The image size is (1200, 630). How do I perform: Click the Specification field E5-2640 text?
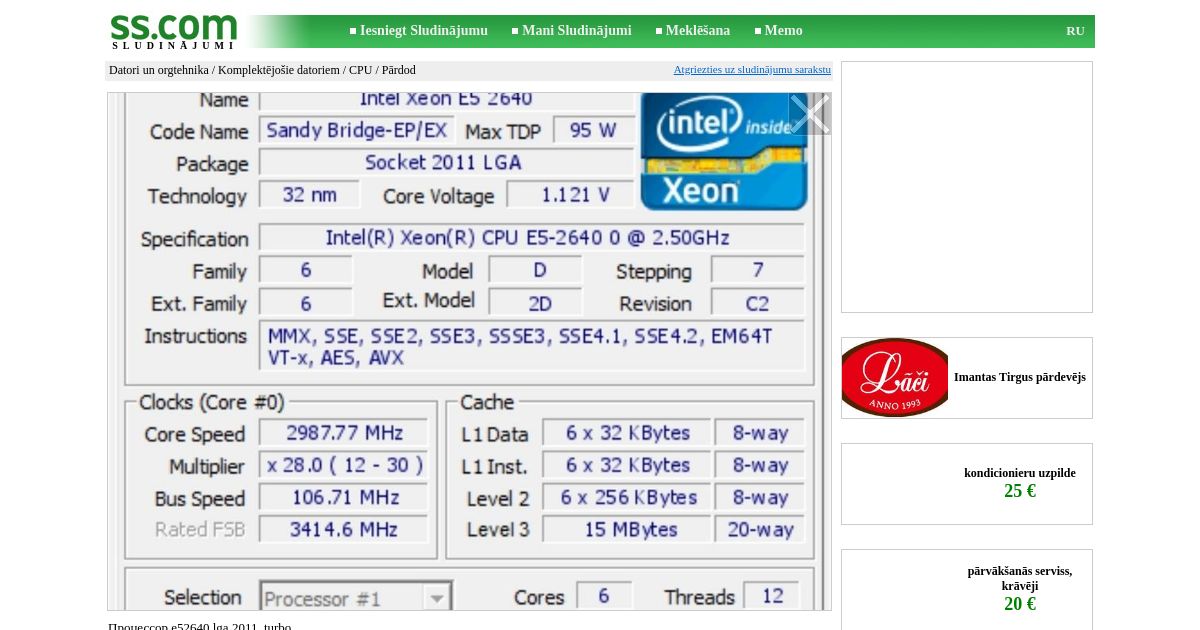532,238
